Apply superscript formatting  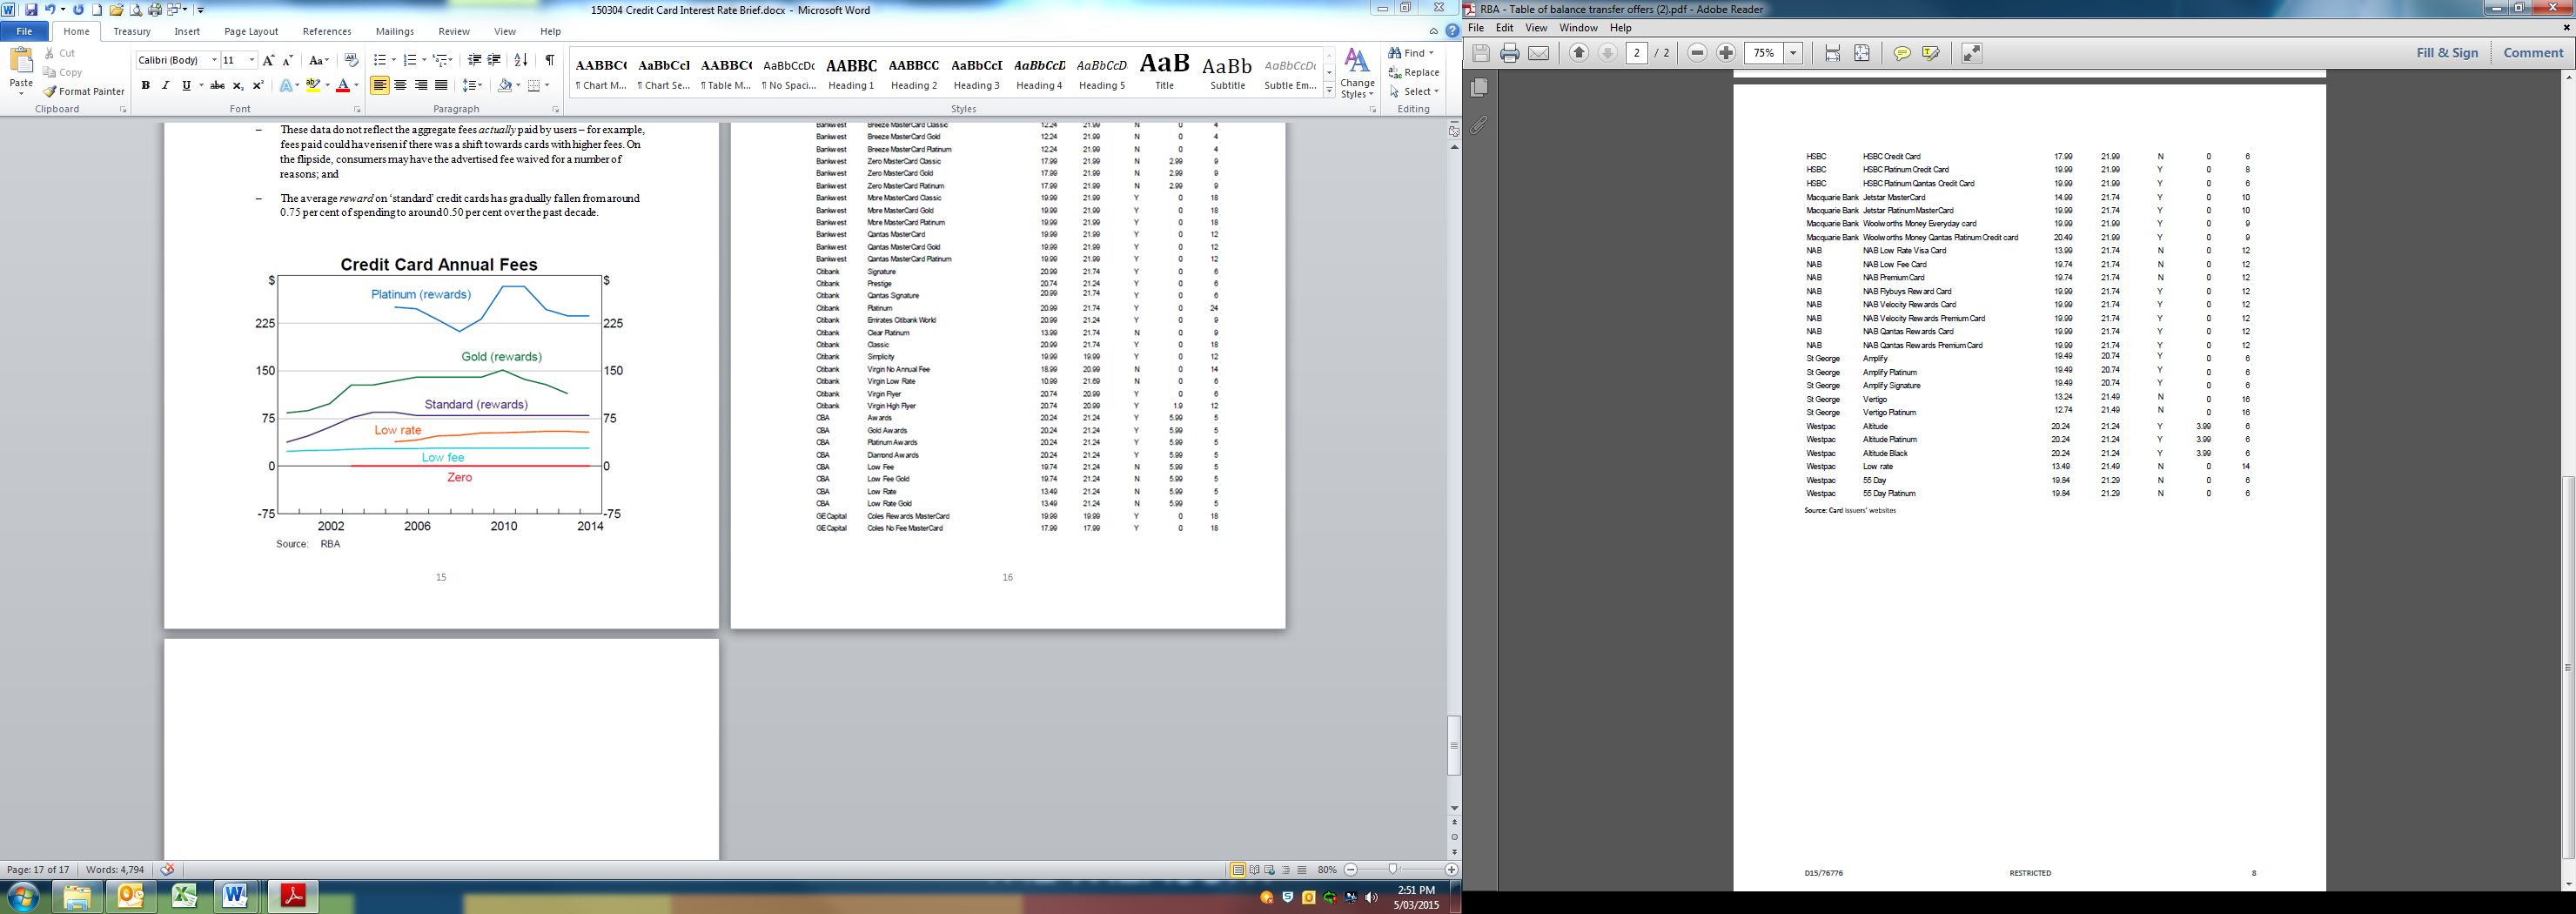coord(258,86)
